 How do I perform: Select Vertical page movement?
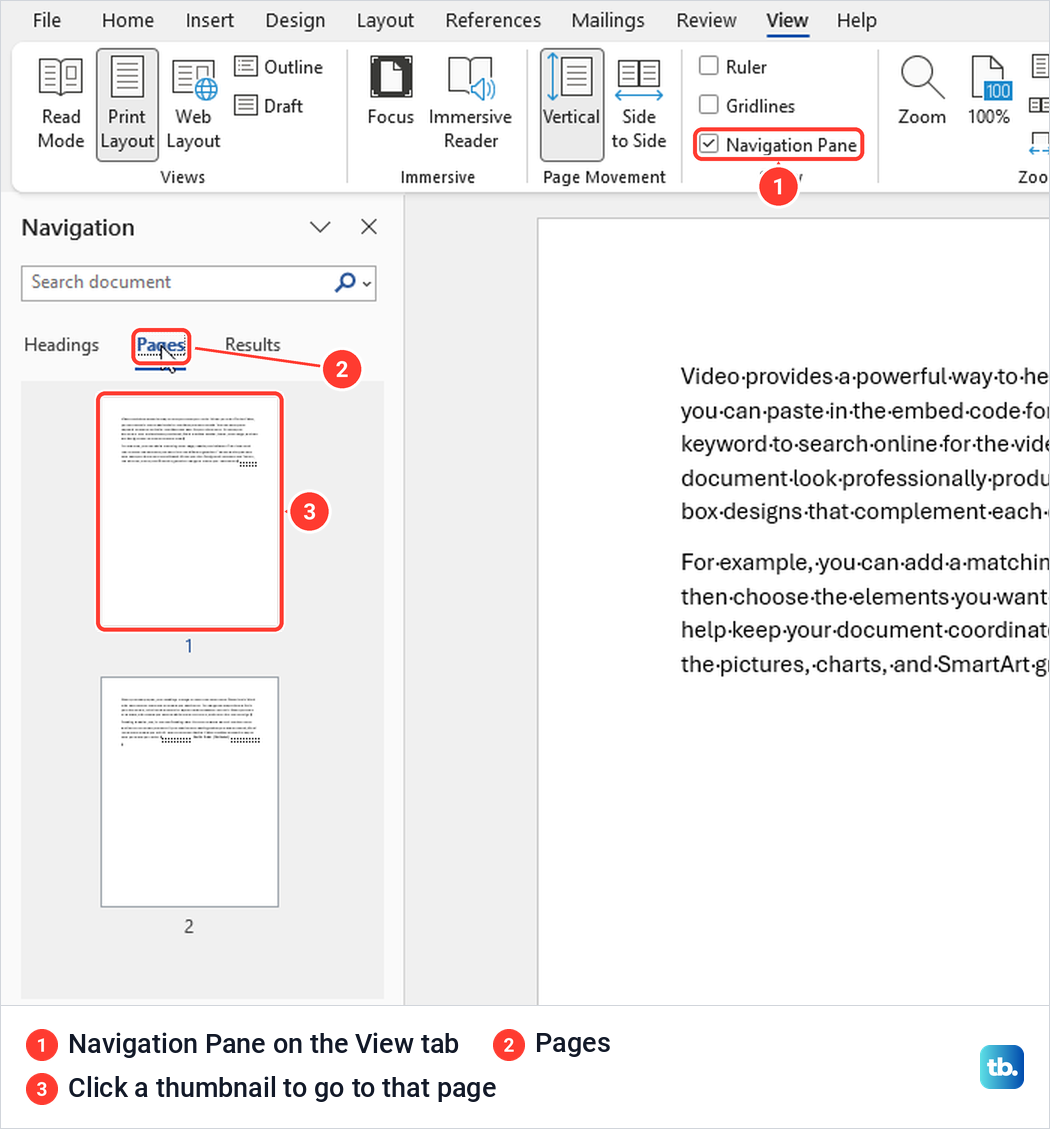coord(572,104)
